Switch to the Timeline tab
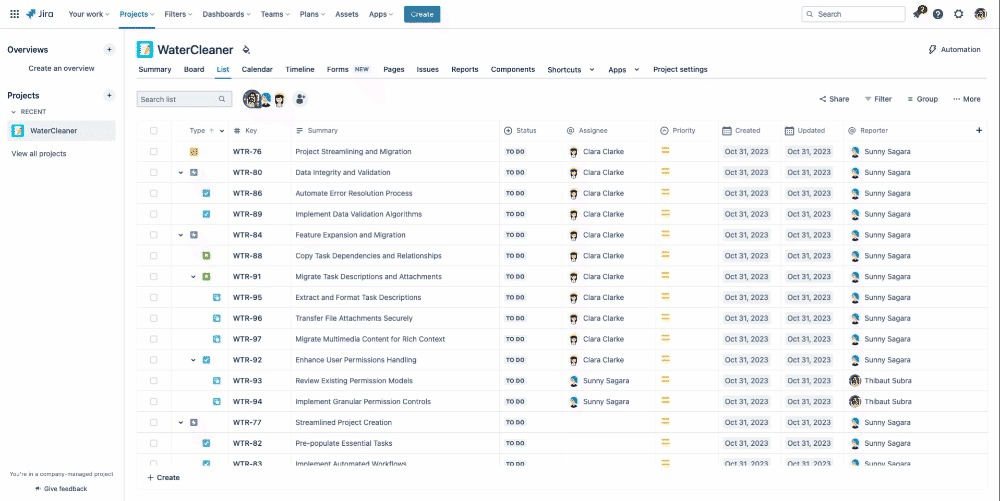The height and width of the screenshot is (501, 1000). click(x=299, y=70)
